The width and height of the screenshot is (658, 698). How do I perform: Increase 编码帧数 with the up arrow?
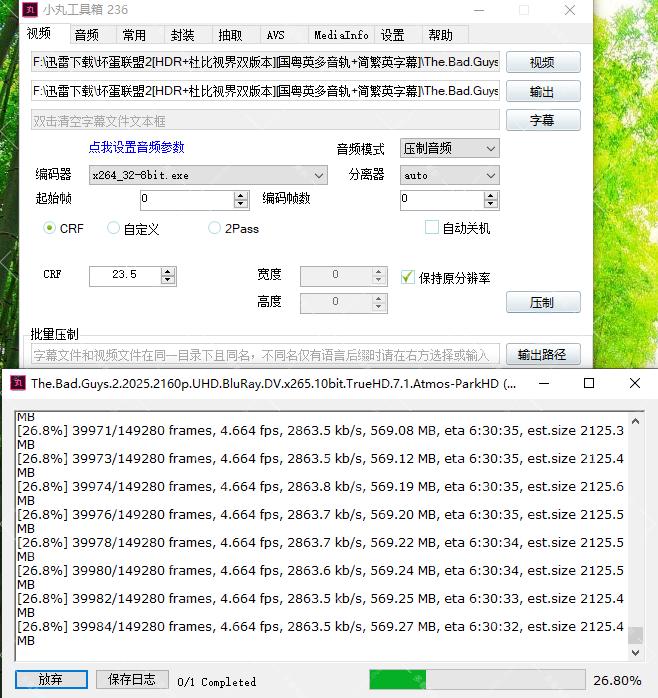[x=491, y=195]
